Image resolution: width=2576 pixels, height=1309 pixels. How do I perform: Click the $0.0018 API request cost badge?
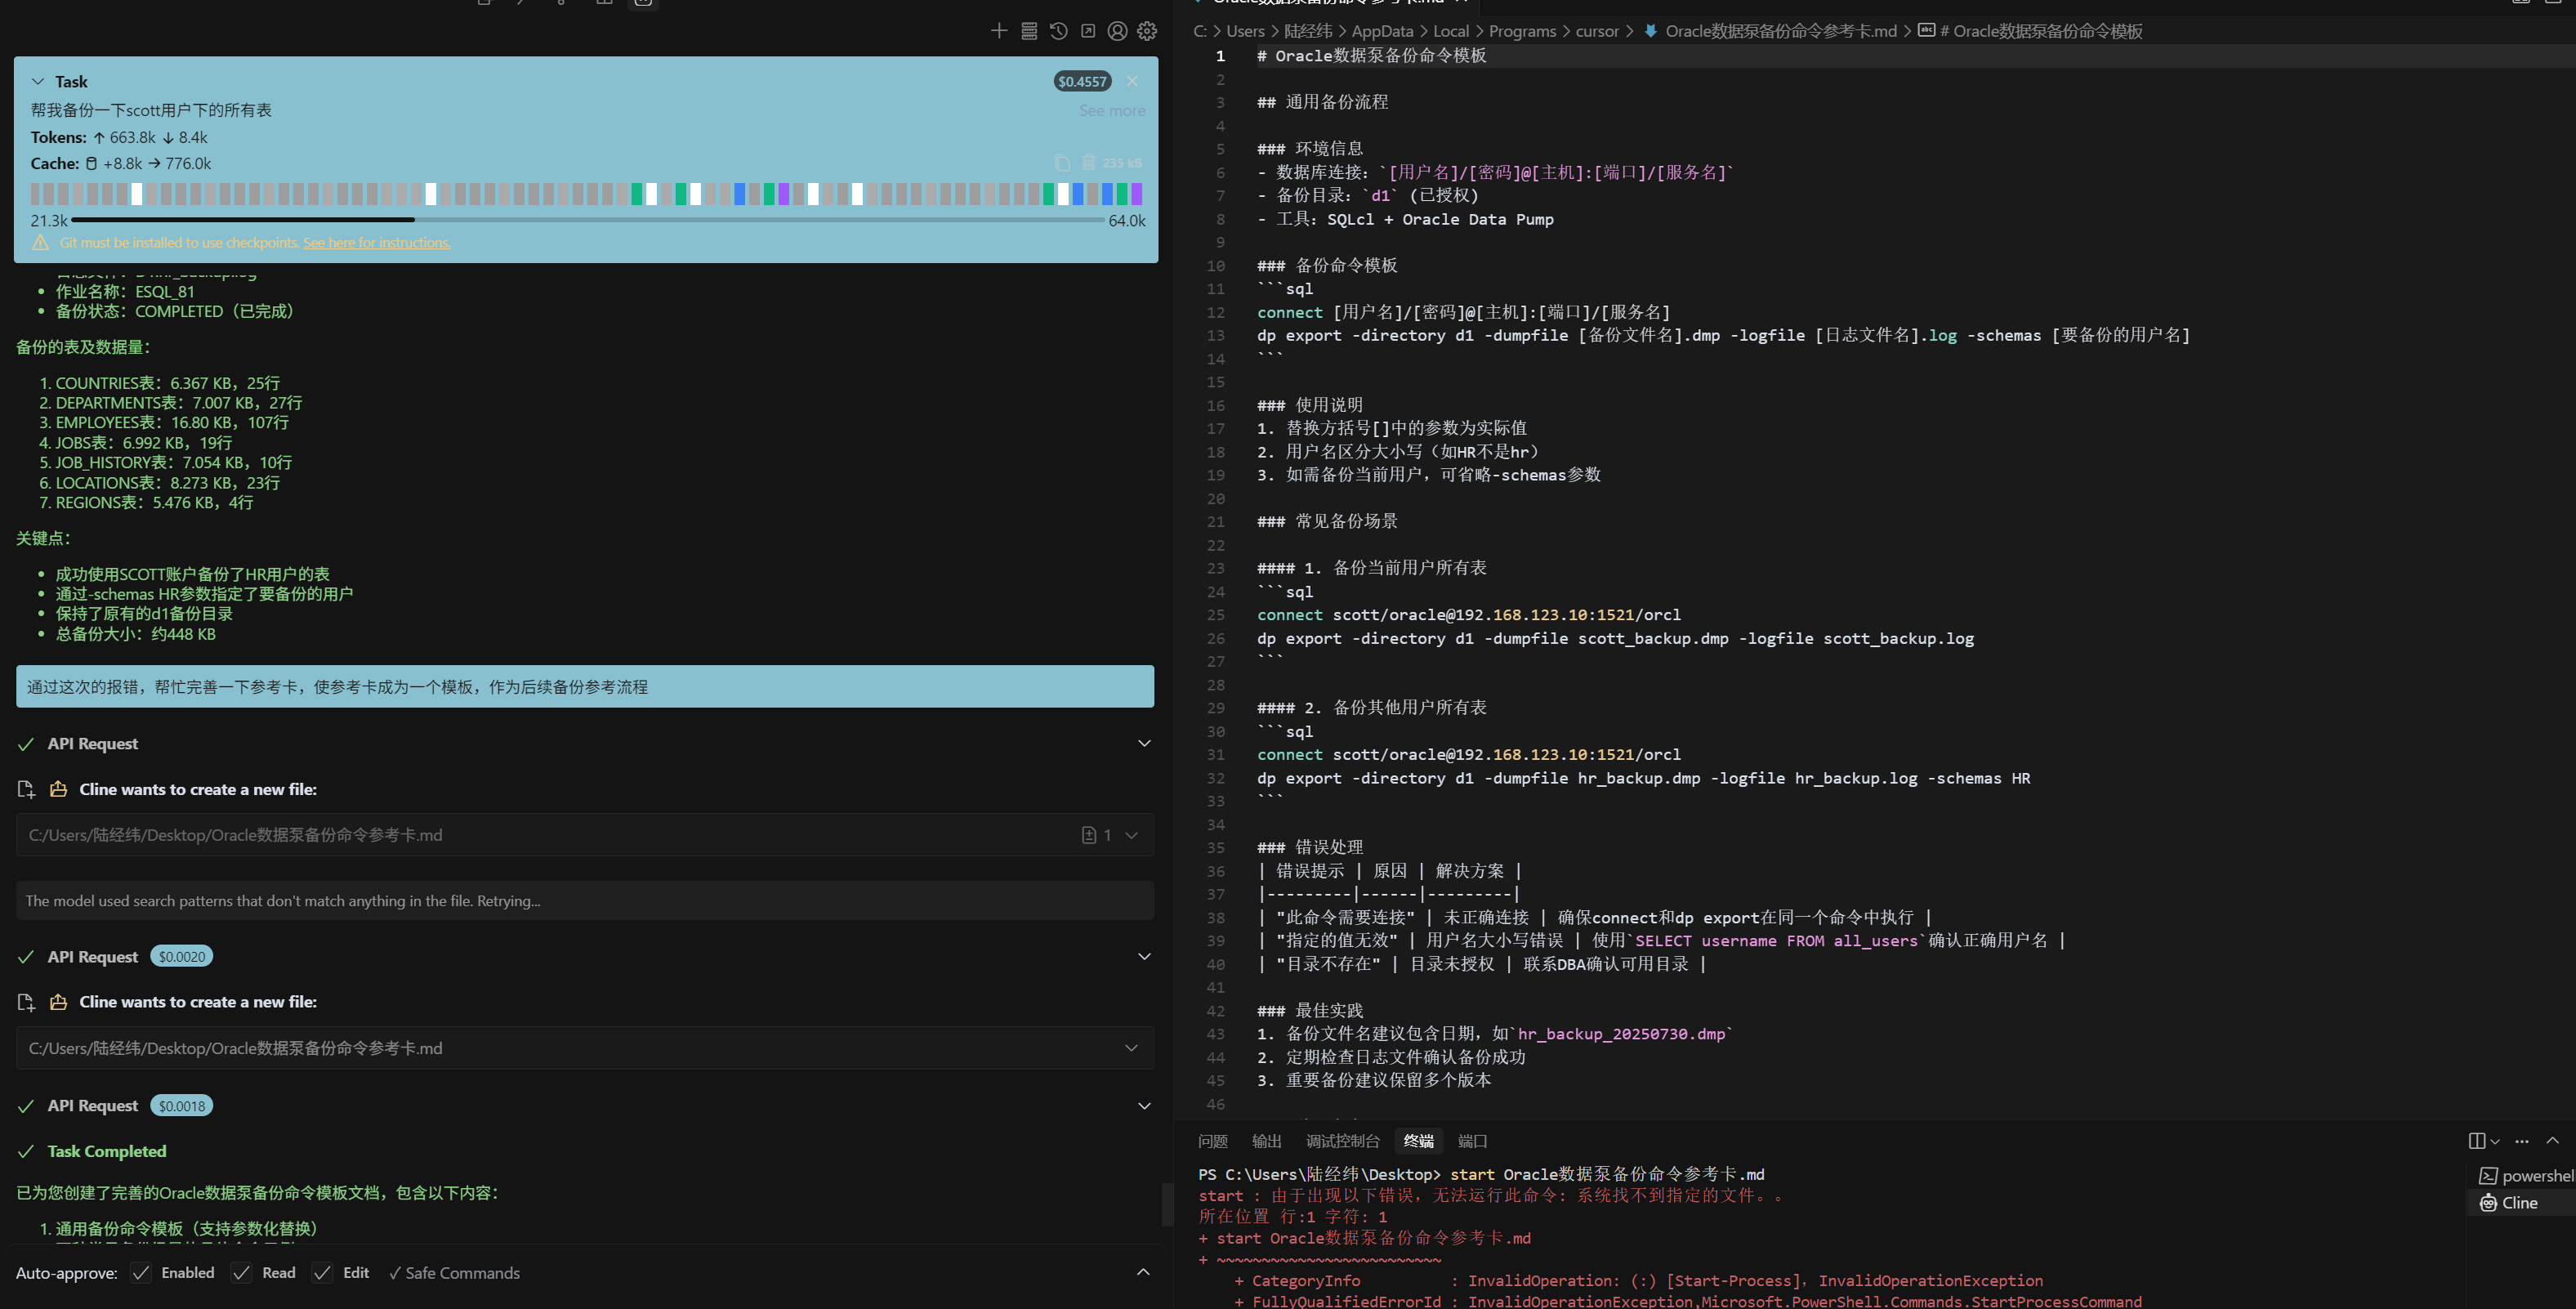coord(181,1106)
